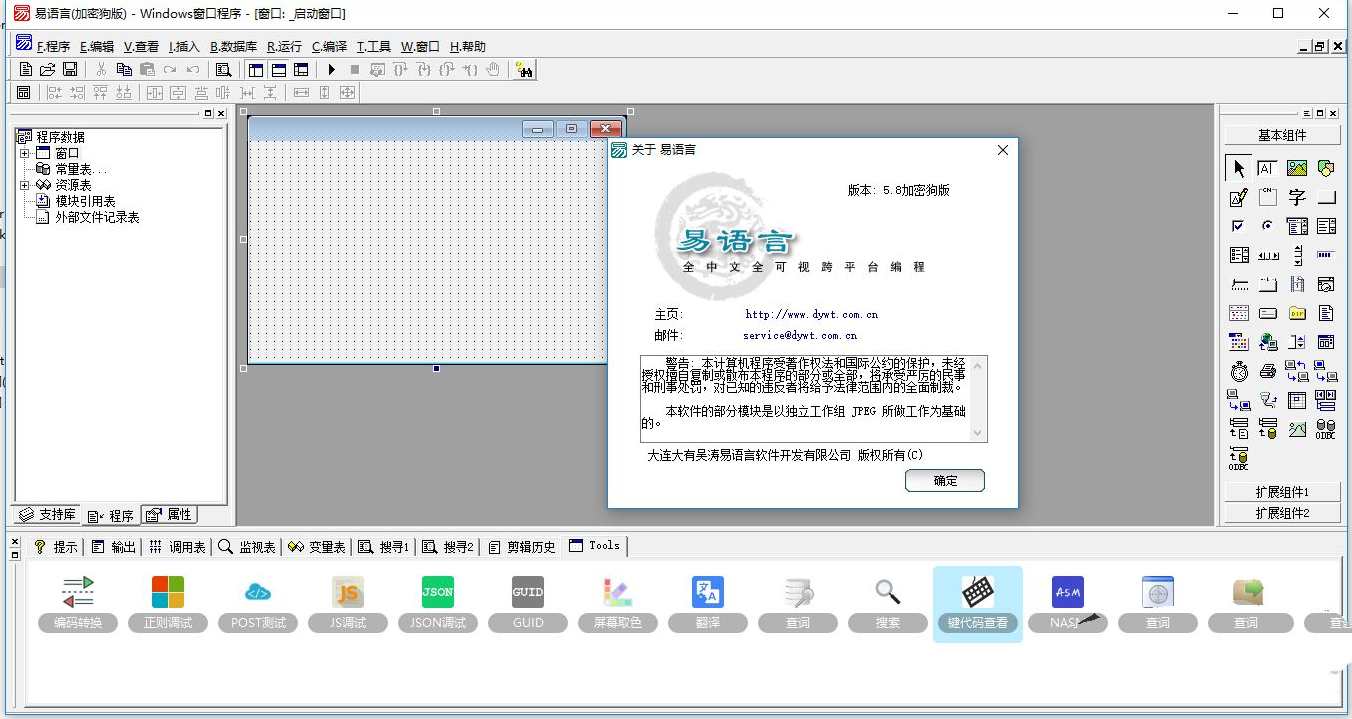
Task: Select the 时钟 clock component icon
Action: pos(1238,369)
